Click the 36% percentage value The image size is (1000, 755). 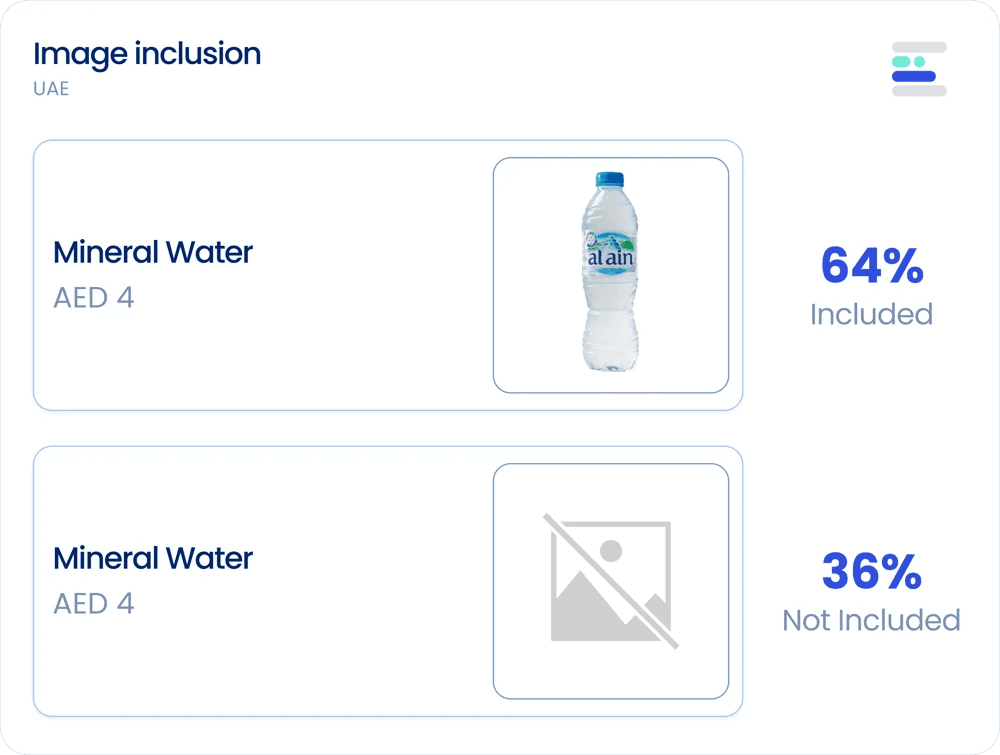pos(872,571)
